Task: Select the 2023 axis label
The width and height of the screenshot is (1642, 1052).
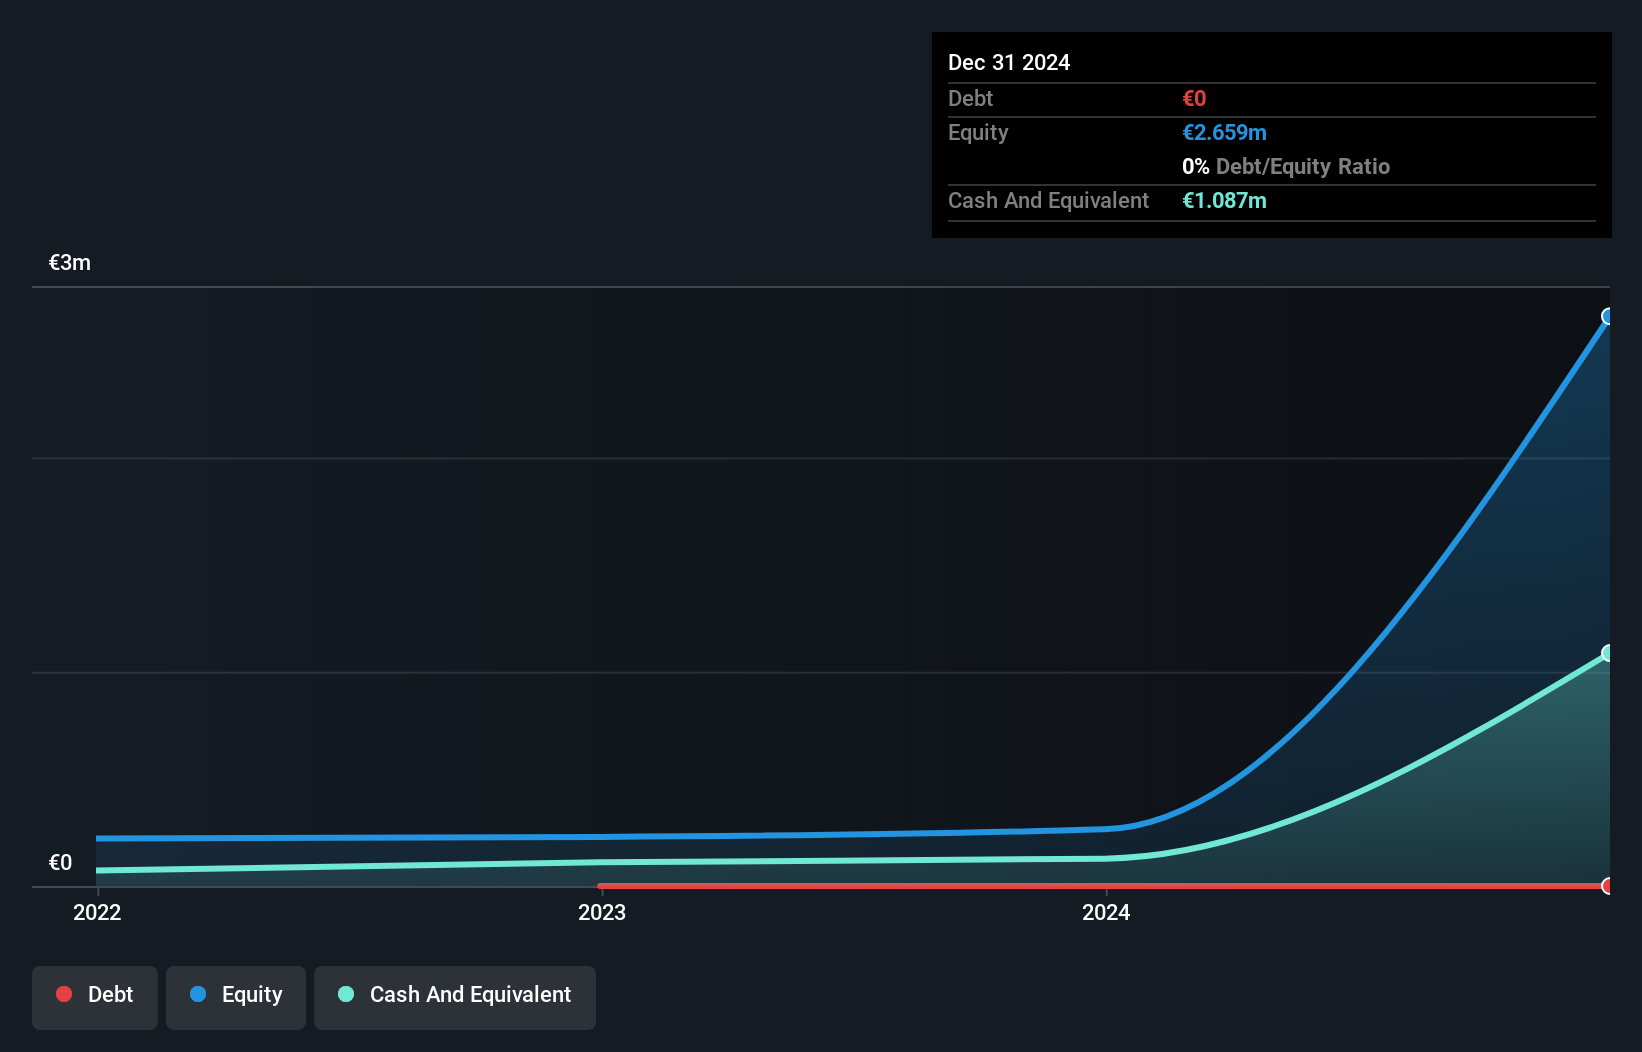Action: (x=602, y=912)
